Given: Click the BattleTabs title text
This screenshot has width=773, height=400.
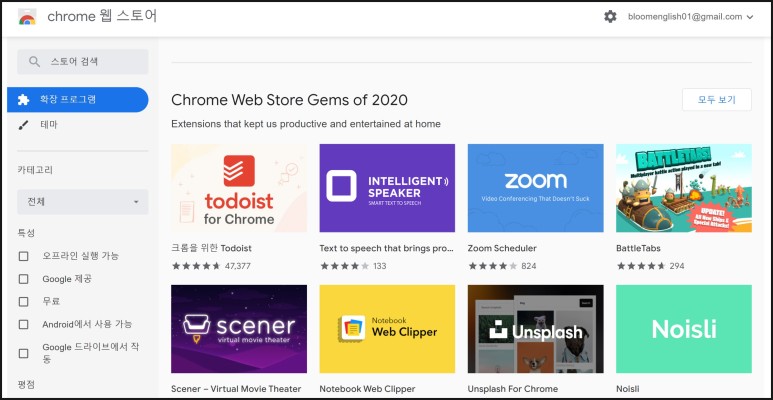Looking at the screenshot, I should 638,248.
